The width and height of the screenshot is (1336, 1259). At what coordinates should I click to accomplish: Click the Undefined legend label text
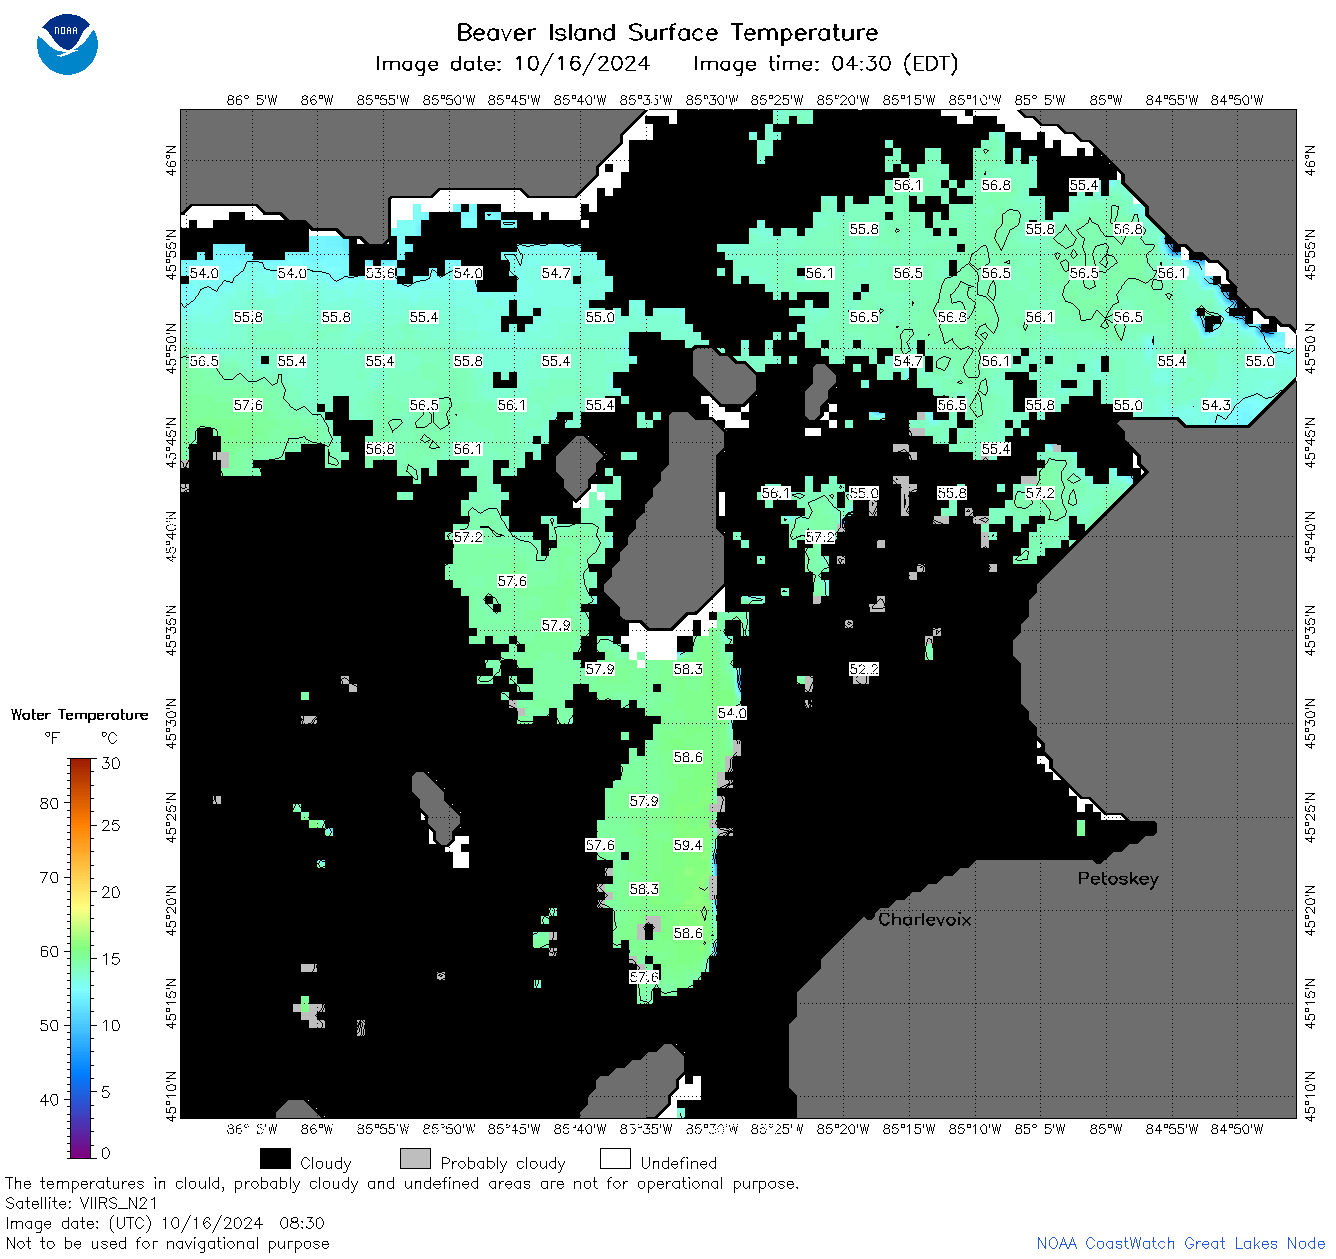[679, 1163]
